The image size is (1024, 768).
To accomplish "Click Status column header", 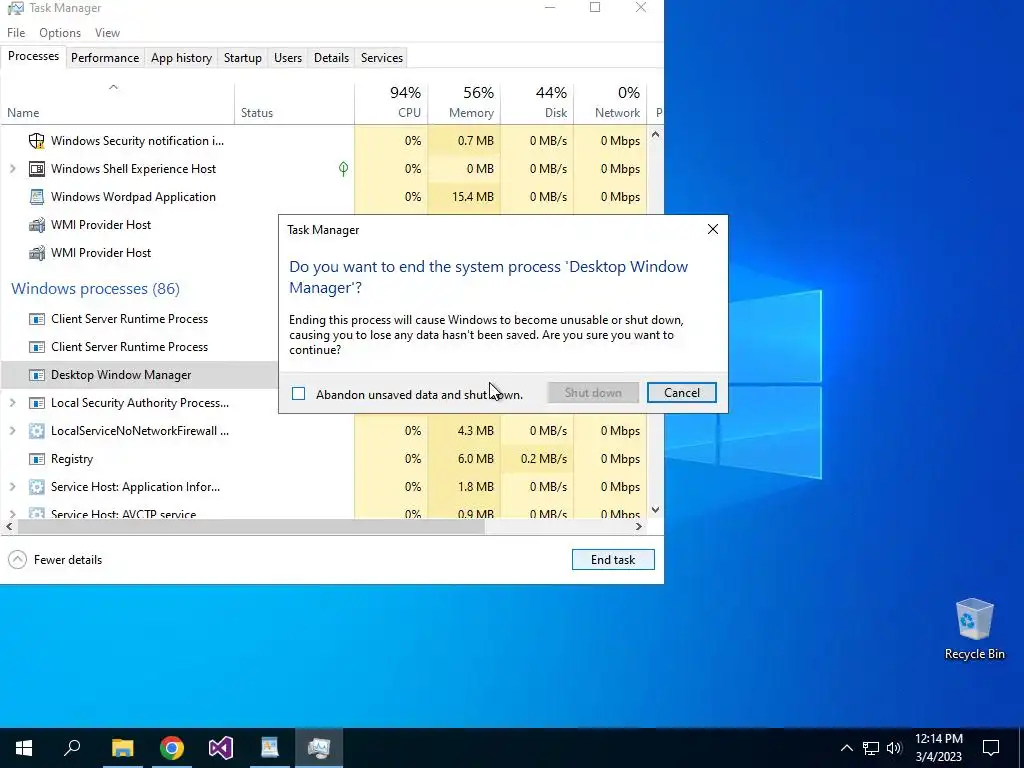I will click(295, 103).
